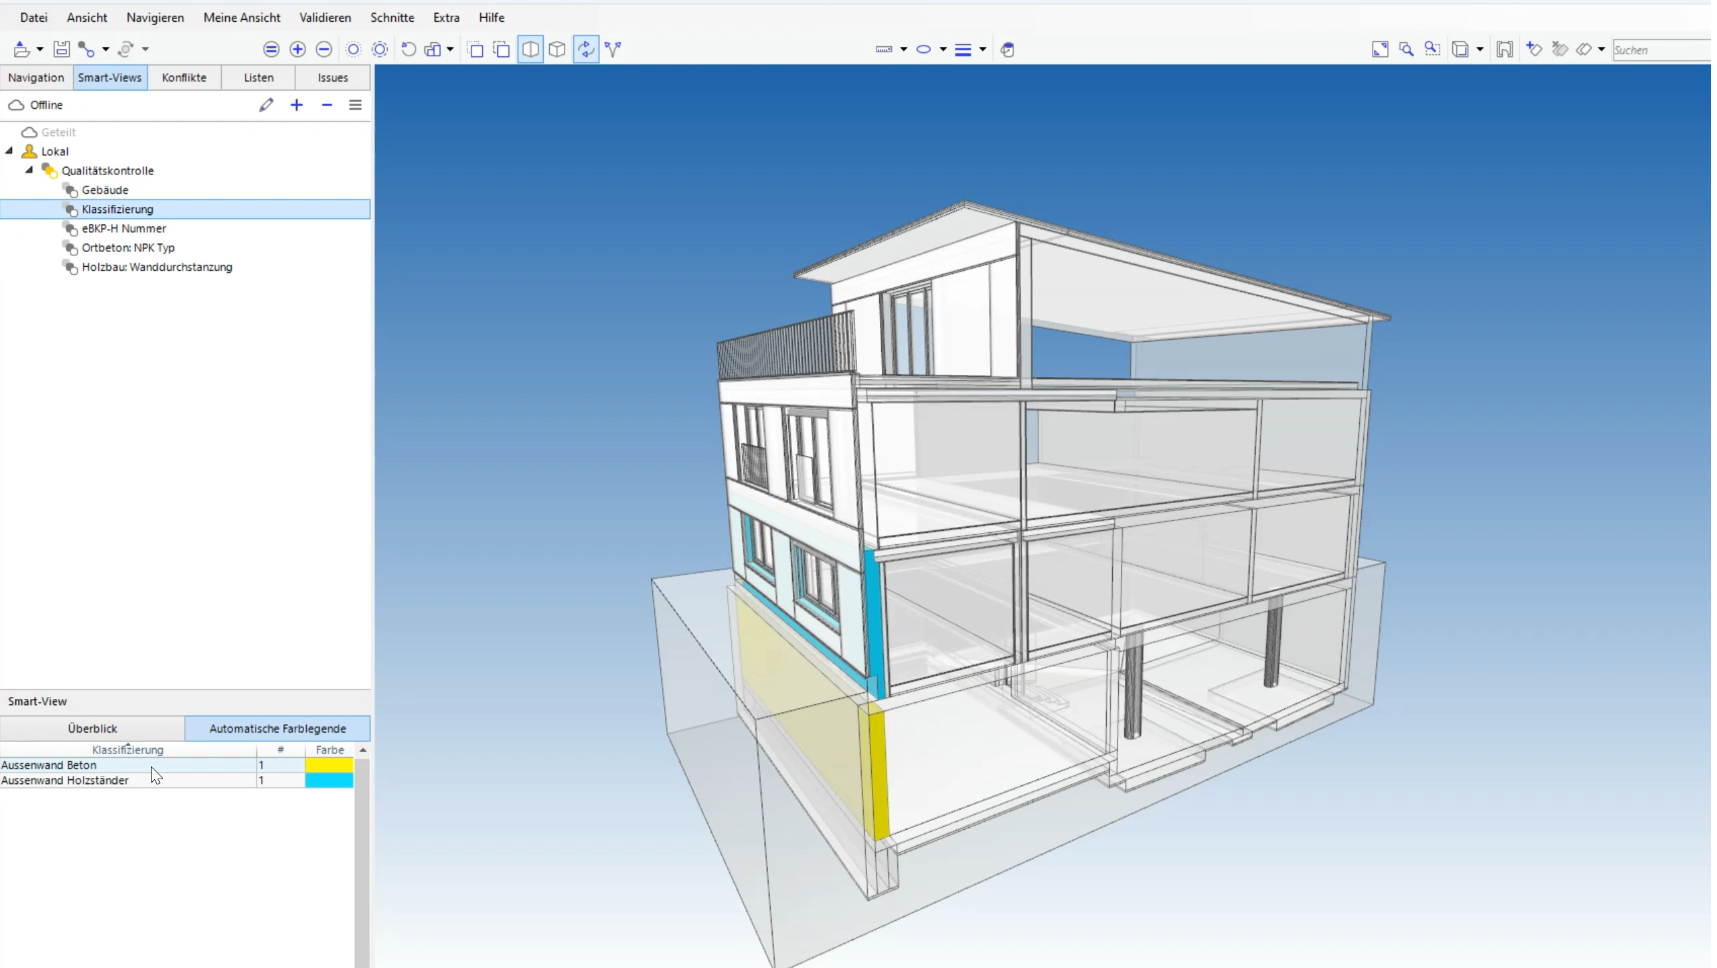The image size is (1717, 968).
Task: Click the synchronize icon in left toolbar
Action: 126,49
